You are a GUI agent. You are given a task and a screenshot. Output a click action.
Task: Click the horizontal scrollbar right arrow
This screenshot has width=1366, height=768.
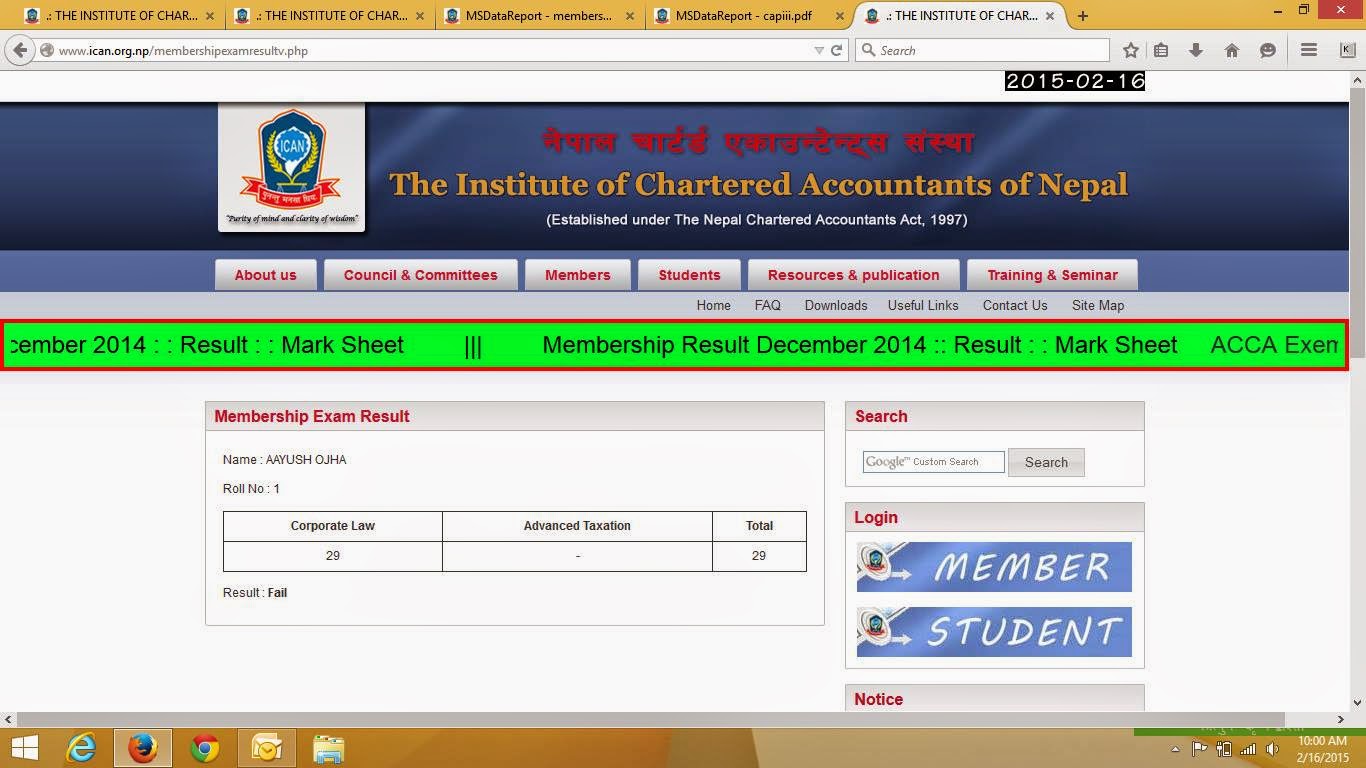[x=1341, y=719]
